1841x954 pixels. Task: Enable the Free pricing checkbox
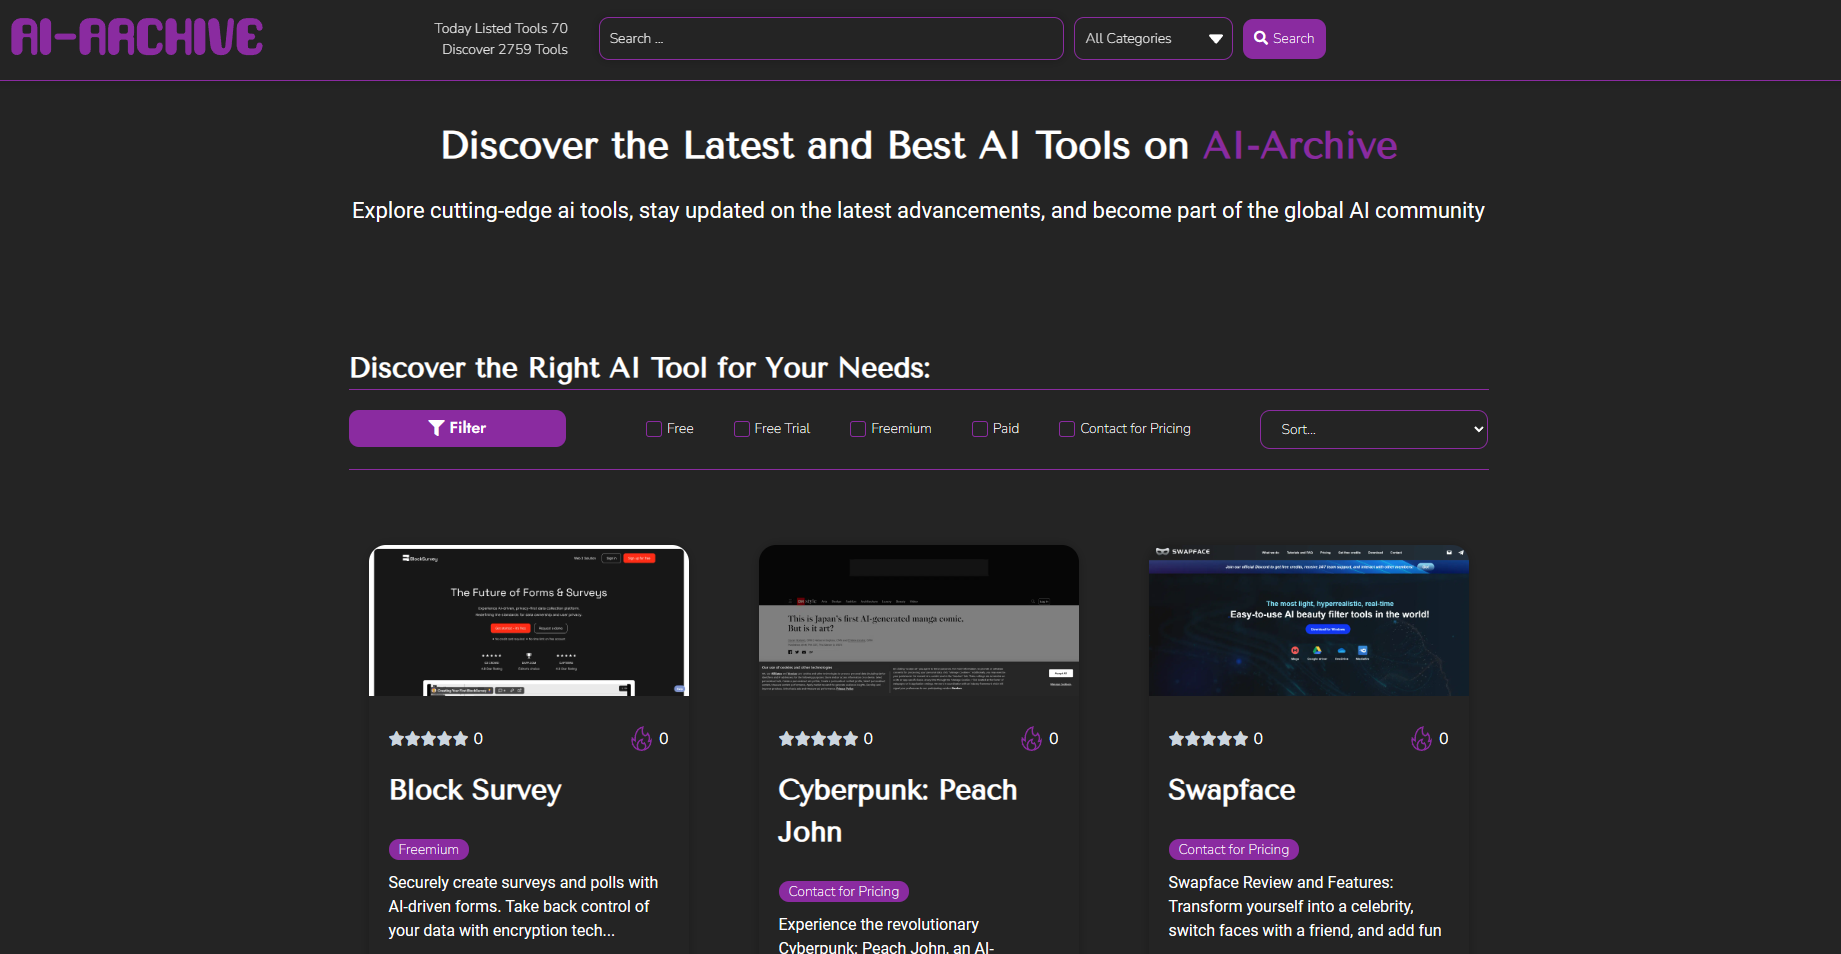pyautogui.click(x=654, y=429)
